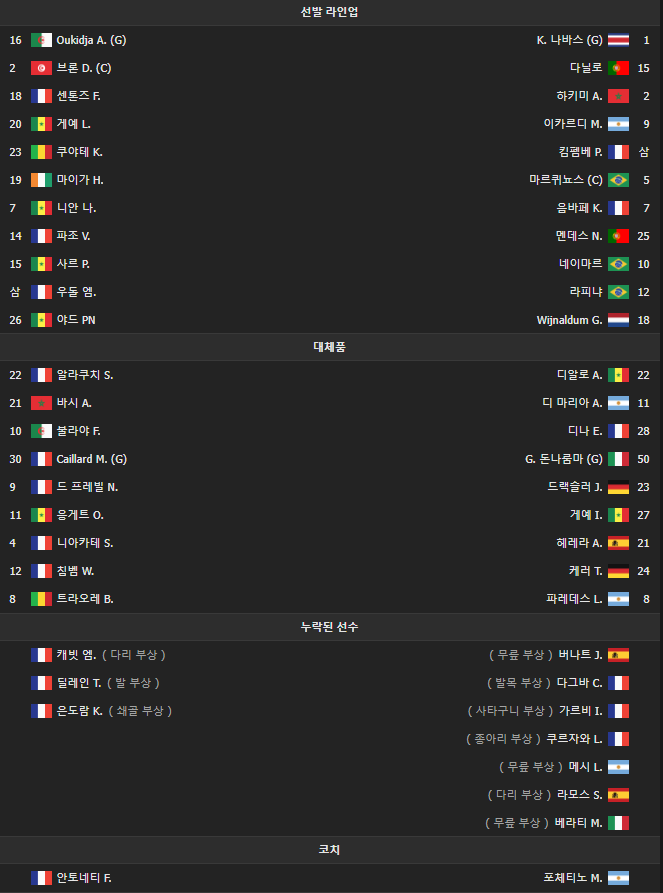Click the Tunisia flag next to 브론 D.

point(41,68)
